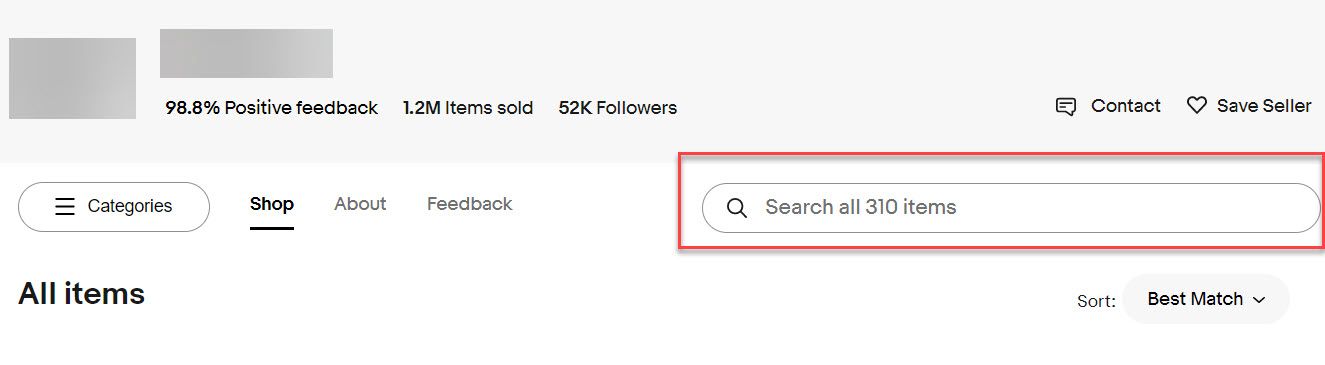1325x365 pixels.
Task: Click the Contact link text
Action: pos(1126,106)
